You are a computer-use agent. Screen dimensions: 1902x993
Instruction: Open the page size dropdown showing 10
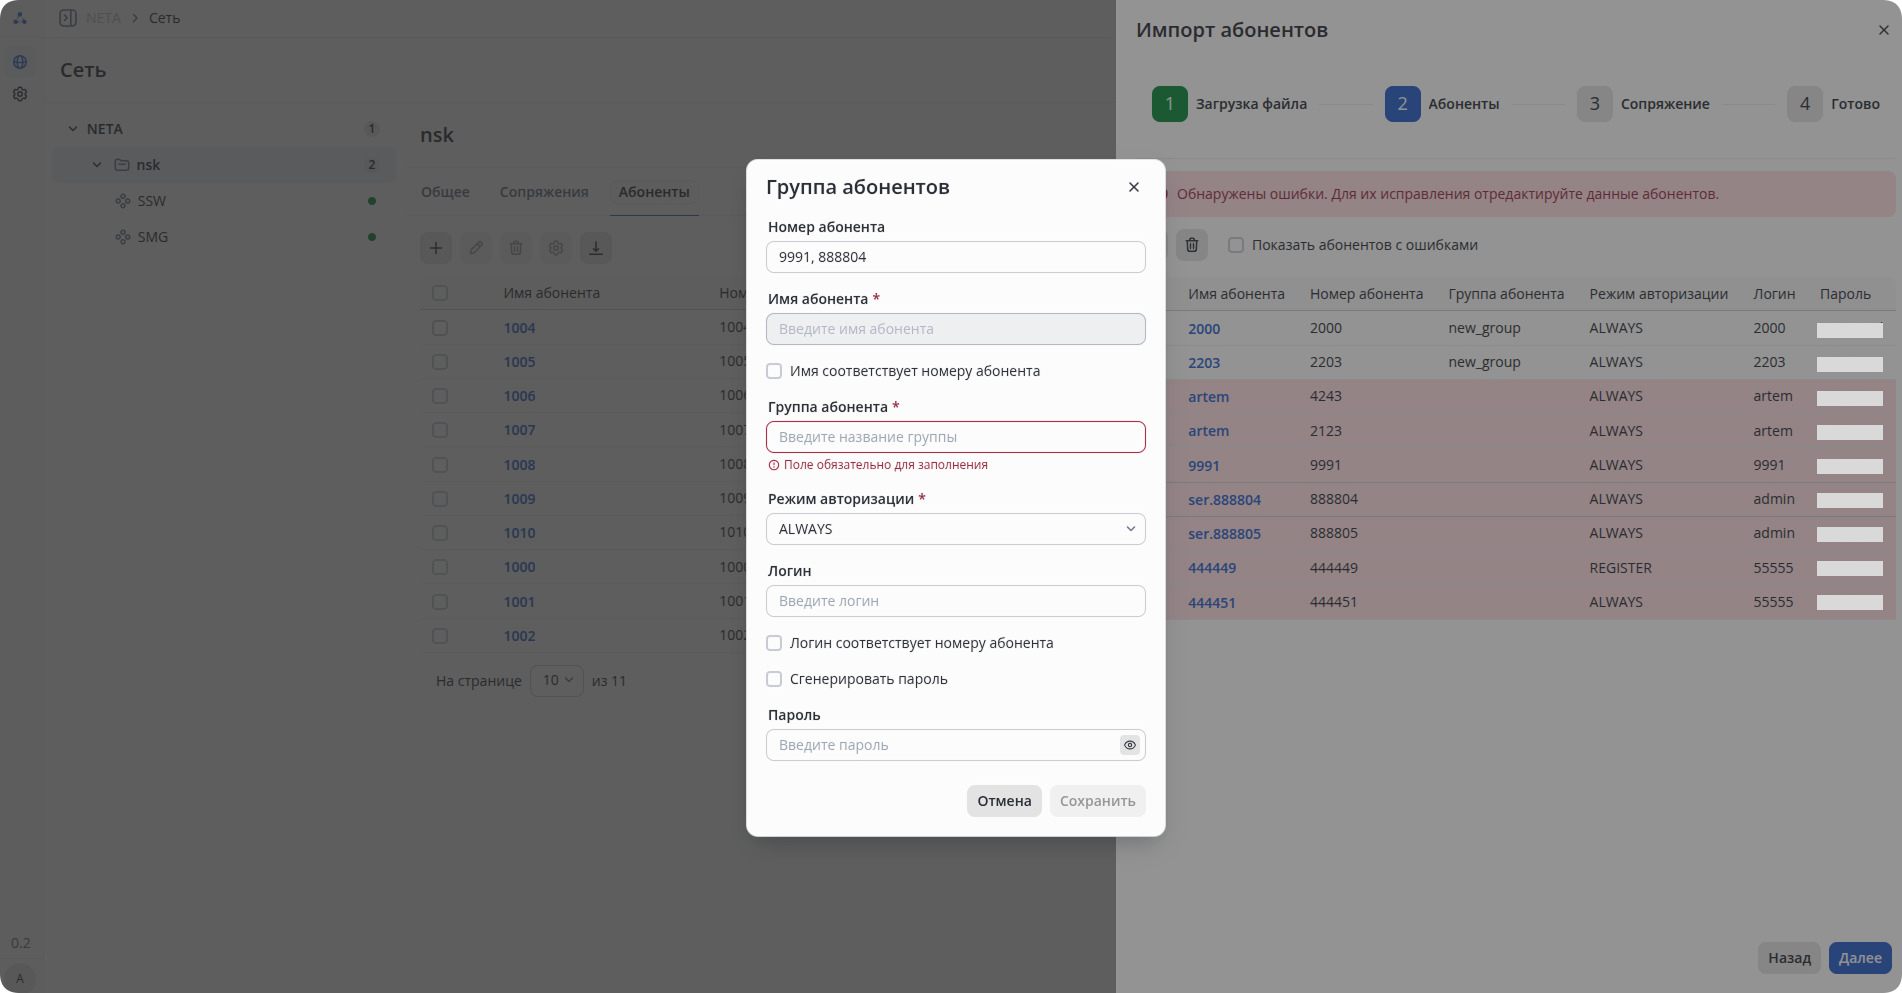pyautogui.click(x=557, y=681)
